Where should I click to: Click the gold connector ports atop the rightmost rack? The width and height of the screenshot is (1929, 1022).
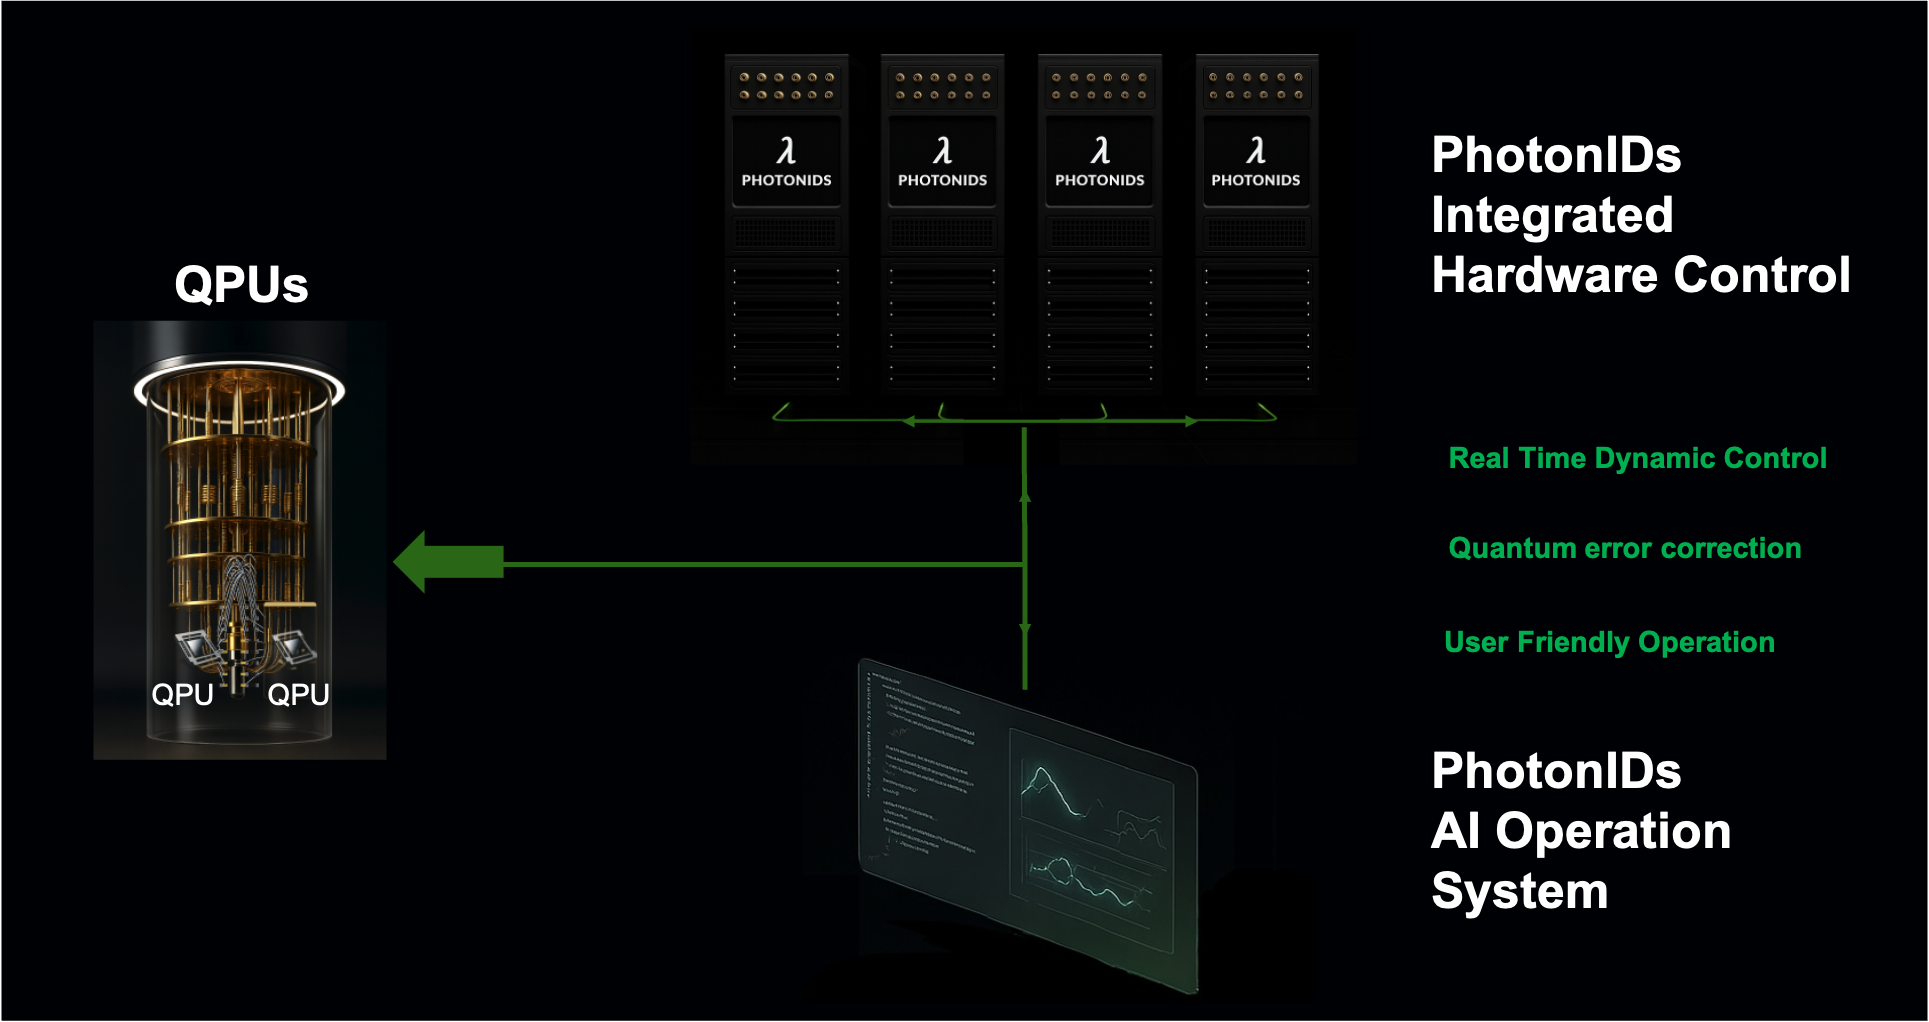pyautogui.click(x=1256, y=86)
